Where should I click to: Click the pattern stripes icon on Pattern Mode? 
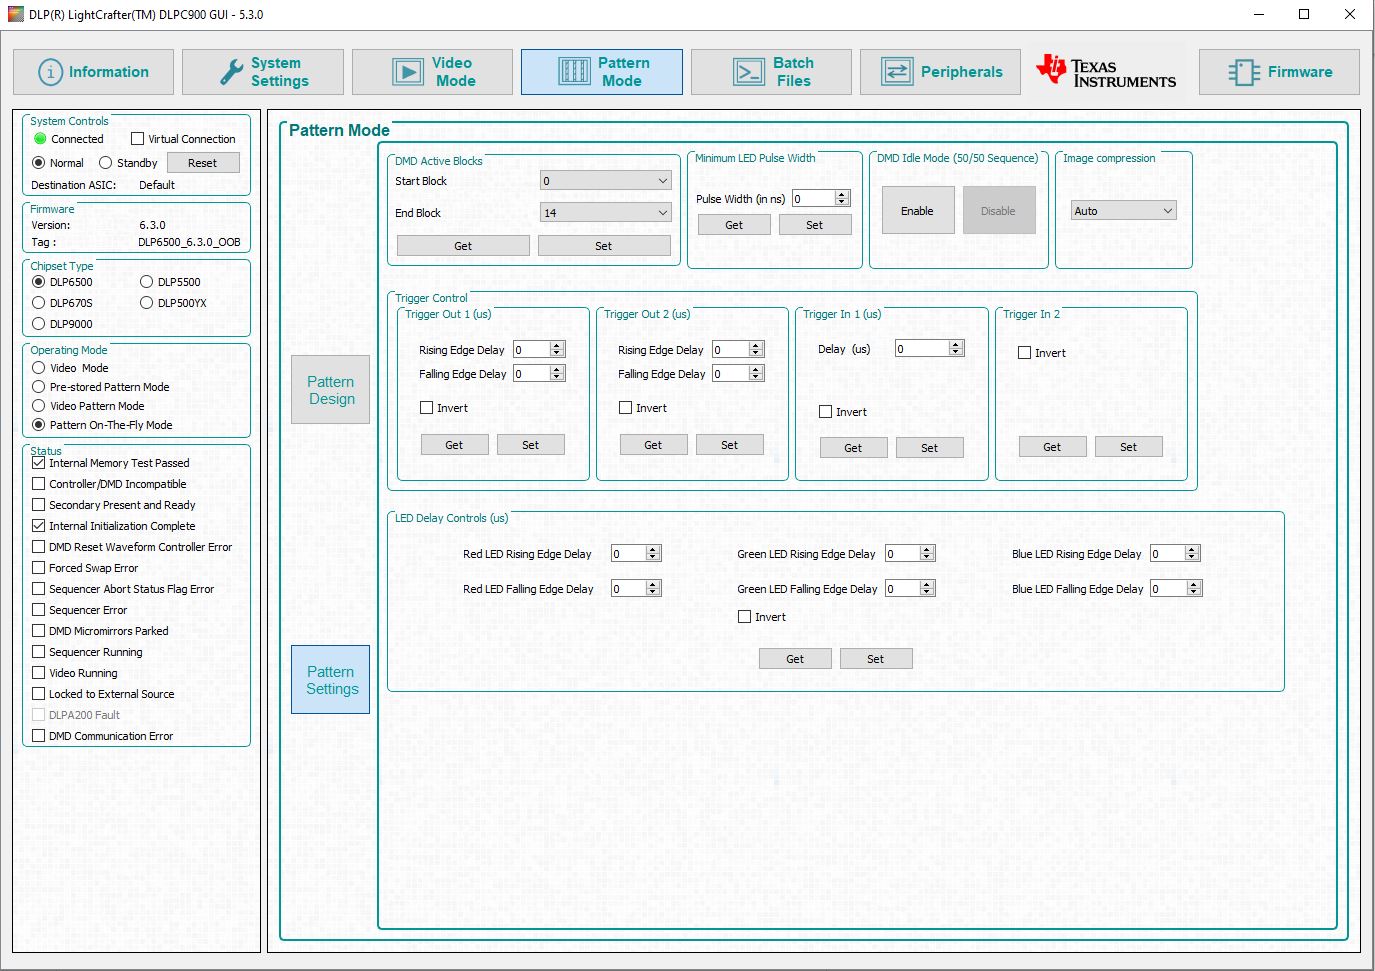(574, 72)
